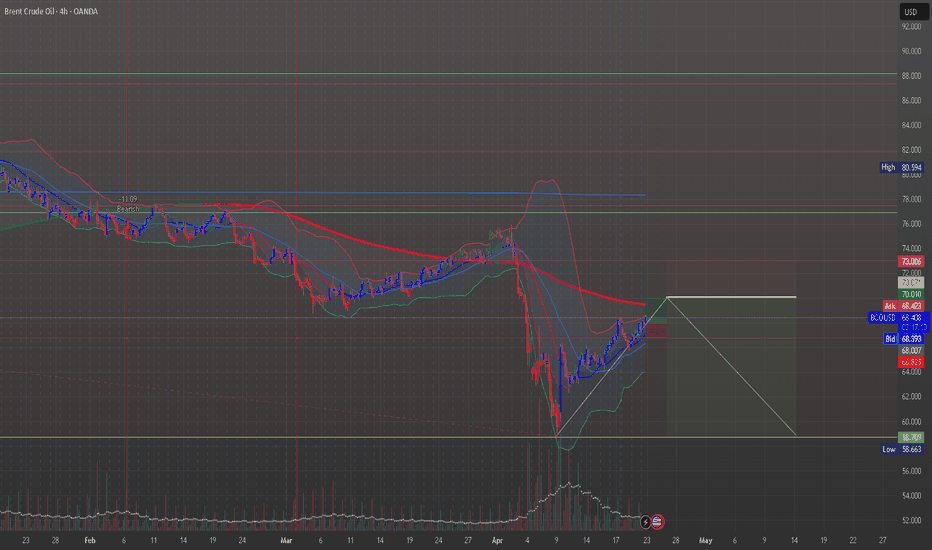Click the Feb label on time axis

point(90,540)
